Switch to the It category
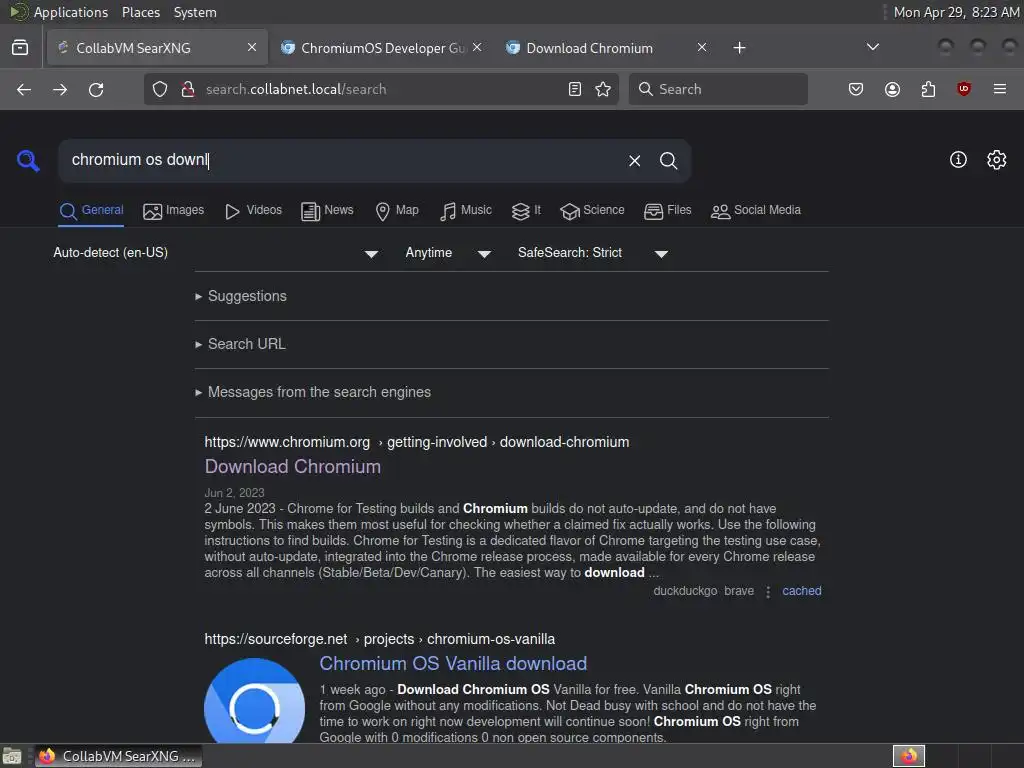Screen dimensions: 1024x768 click(x=526, y=210)
